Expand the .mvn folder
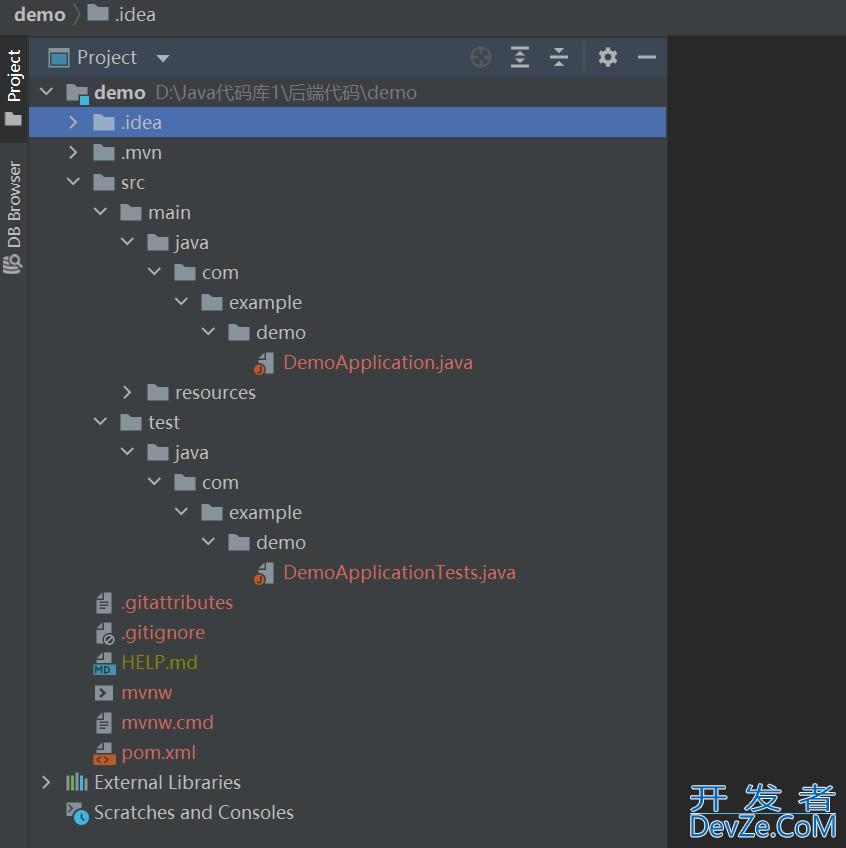Viewport: 846px width, 848px height. pyautogui.click(x=73, y=152)
